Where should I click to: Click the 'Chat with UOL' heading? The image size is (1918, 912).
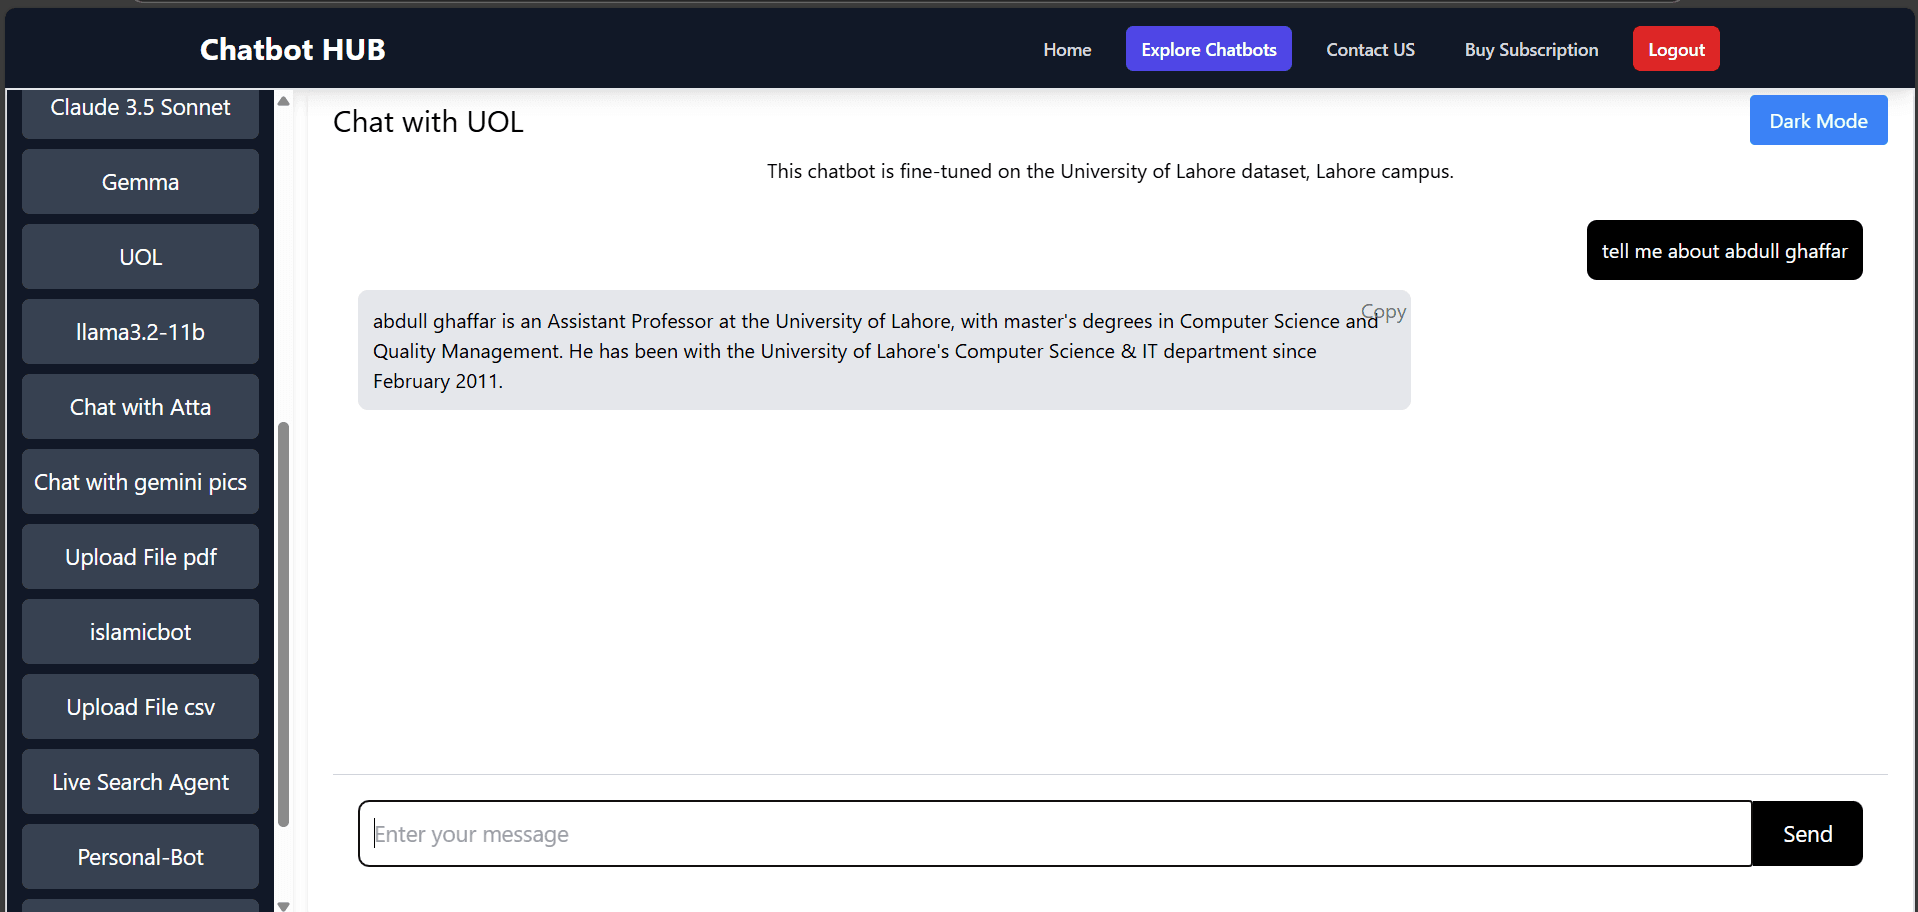pyautogui.click(x=428, y=121)
